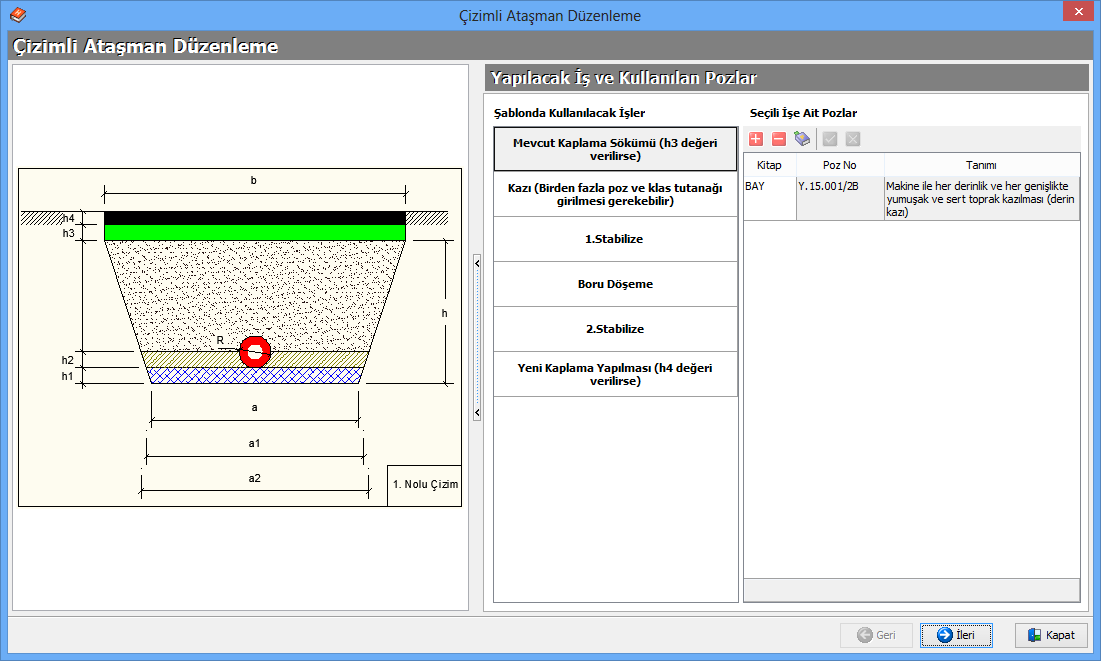Open the poz book selection icon
The image size is (1101, 661).
click(x=802, y=139)
